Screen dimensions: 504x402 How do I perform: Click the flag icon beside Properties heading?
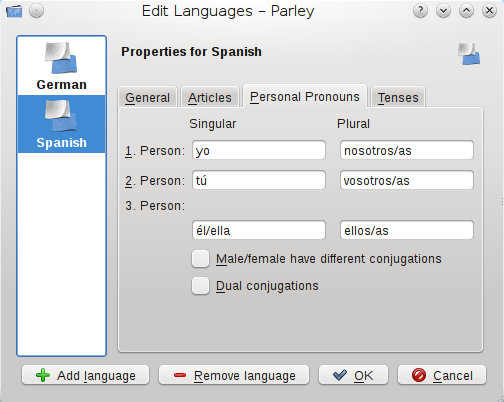(x=469, y=54)
